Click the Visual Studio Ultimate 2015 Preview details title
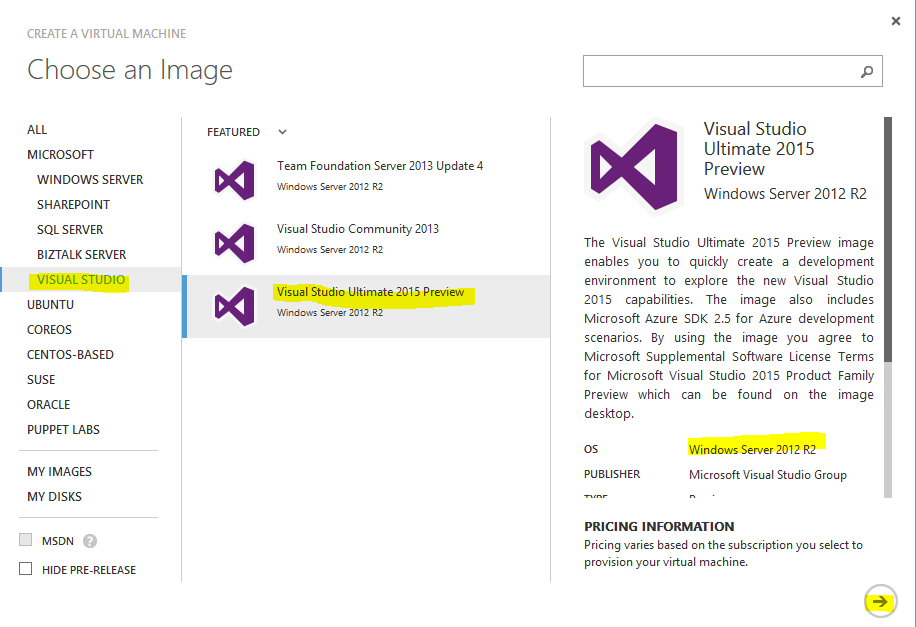This screenshot has height=627, width=916. [759, 149]
